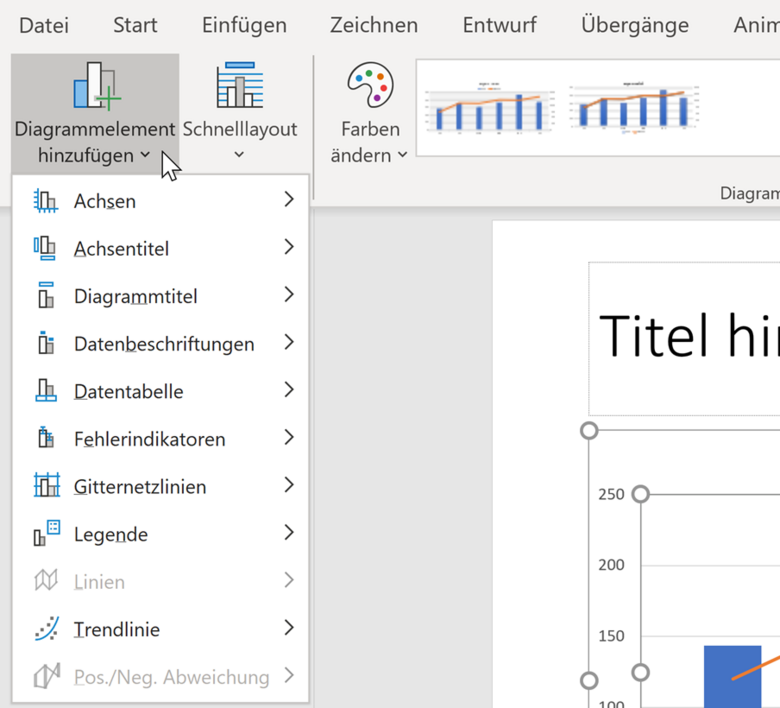
Task: Click the Legende menu icon
Action: (x=47, y=533)
